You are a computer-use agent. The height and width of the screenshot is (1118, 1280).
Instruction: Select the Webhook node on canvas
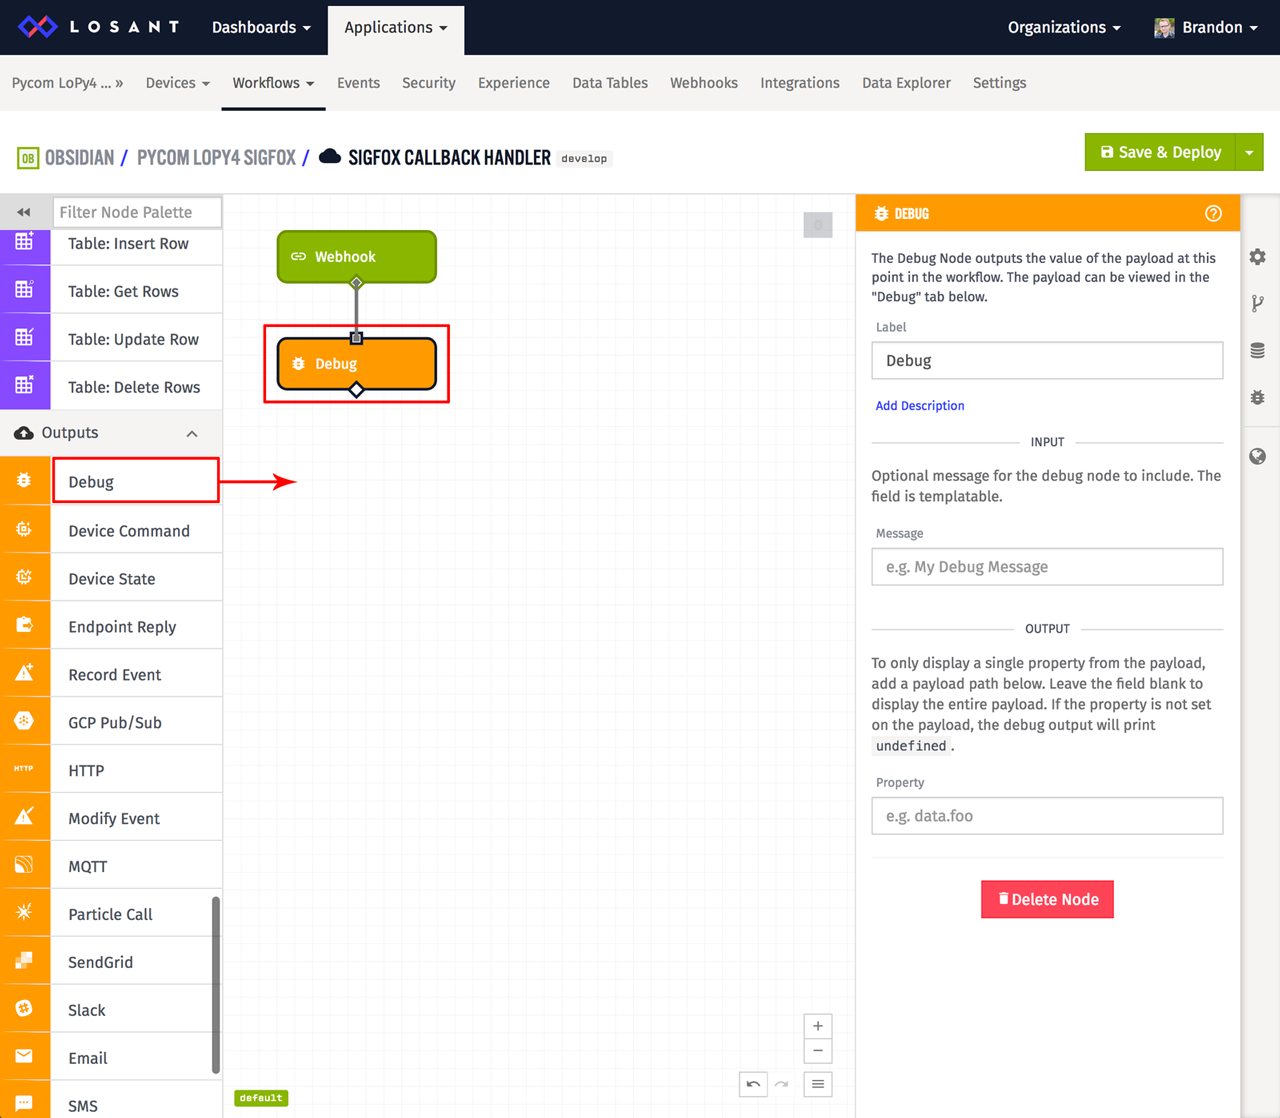(357, 257)
